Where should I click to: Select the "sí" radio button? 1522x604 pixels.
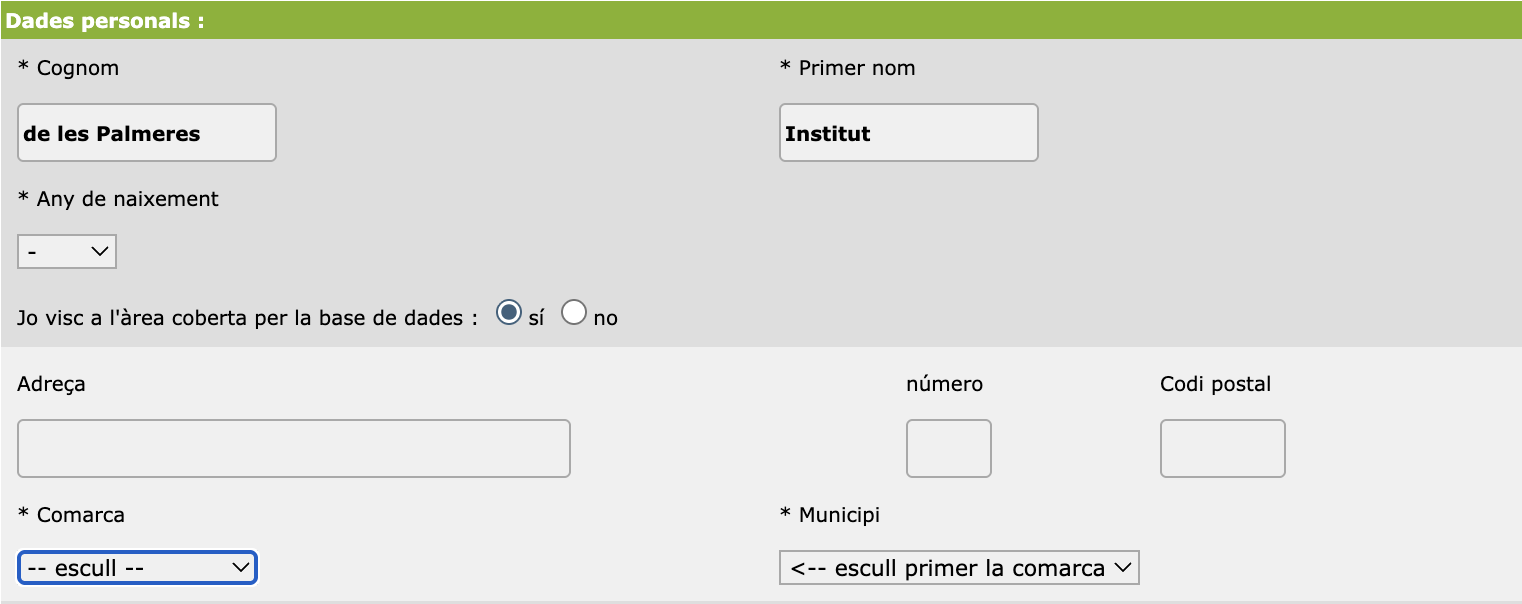[x=509, y=313]
